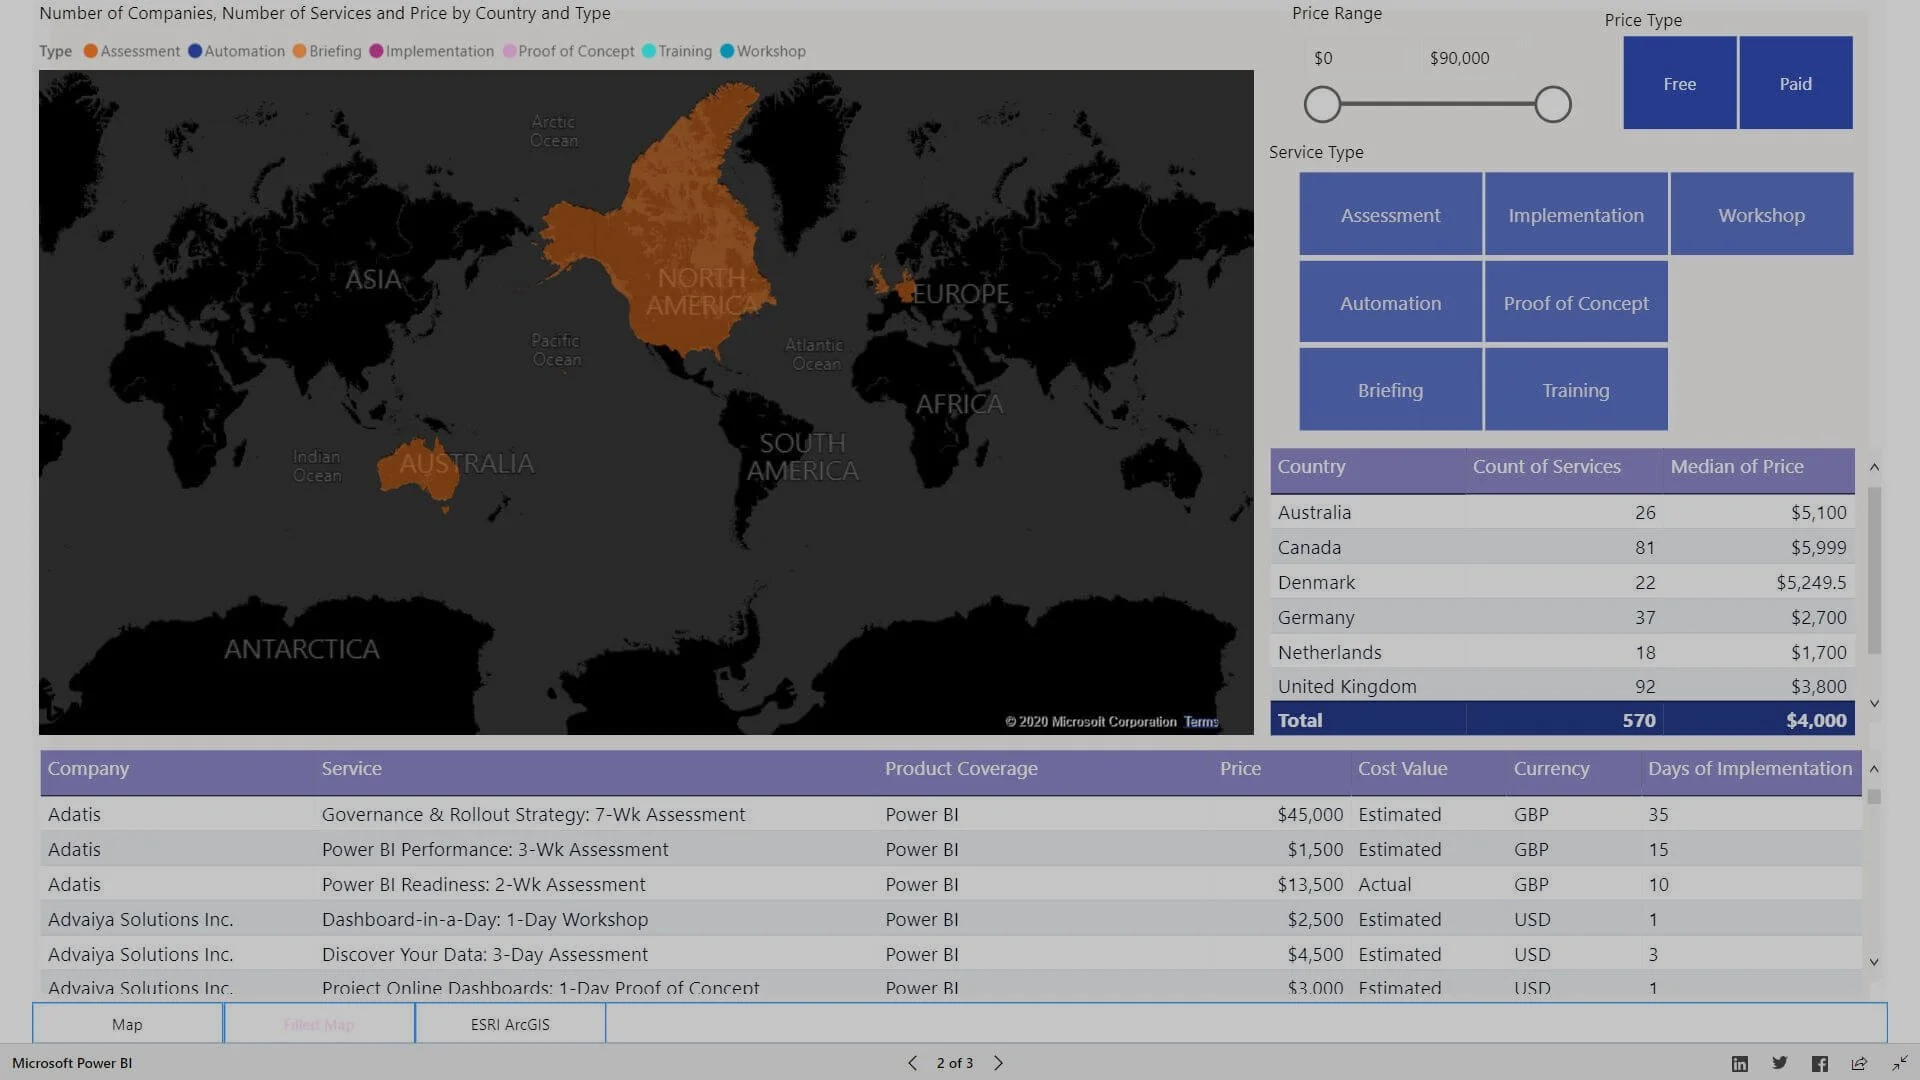This screenshot has height=1080, width=1920.
Task: Click the Facebook share icon
Action: coord(1820,1064)
